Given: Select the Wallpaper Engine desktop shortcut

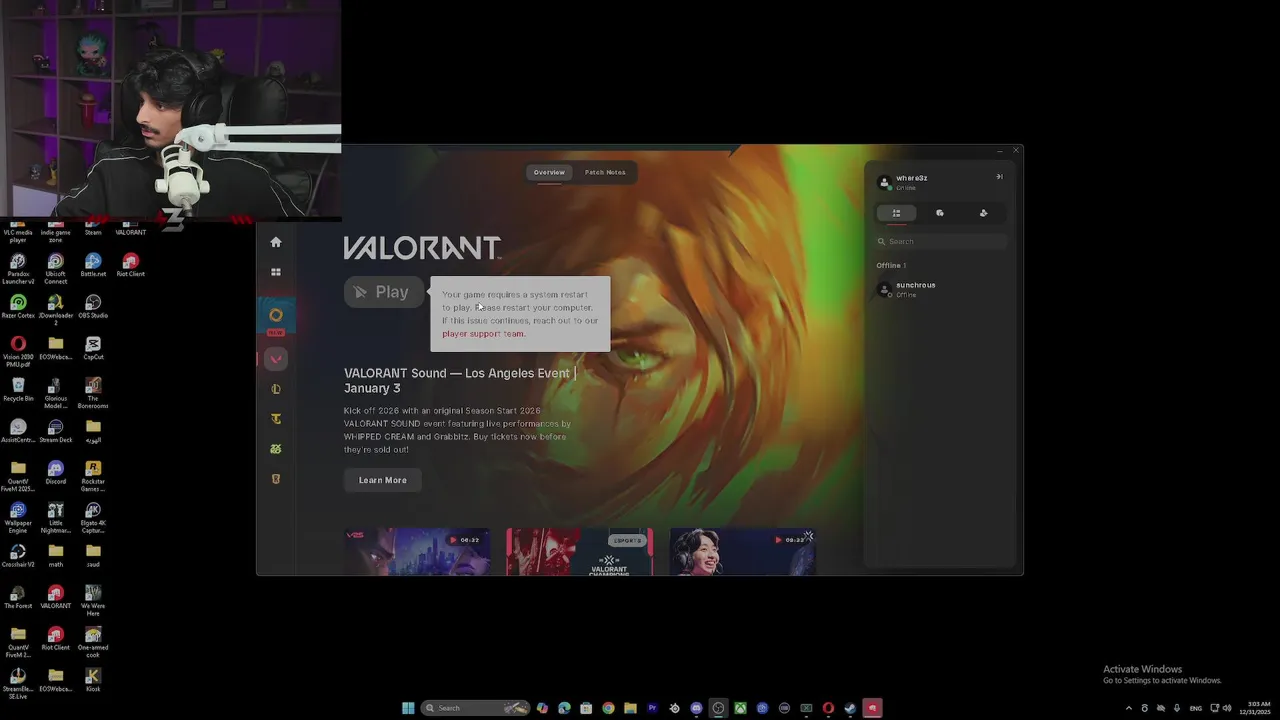Looking at the screenshot, I should pyautogui.click(x=18, y=518).
